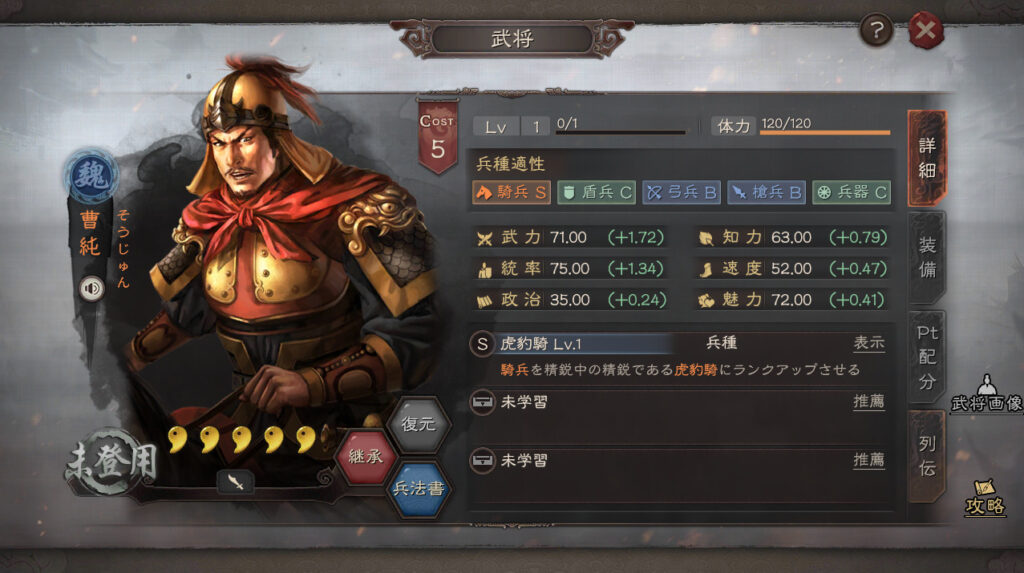Select the 盾兵 C aptitude tag

point(596,192)
